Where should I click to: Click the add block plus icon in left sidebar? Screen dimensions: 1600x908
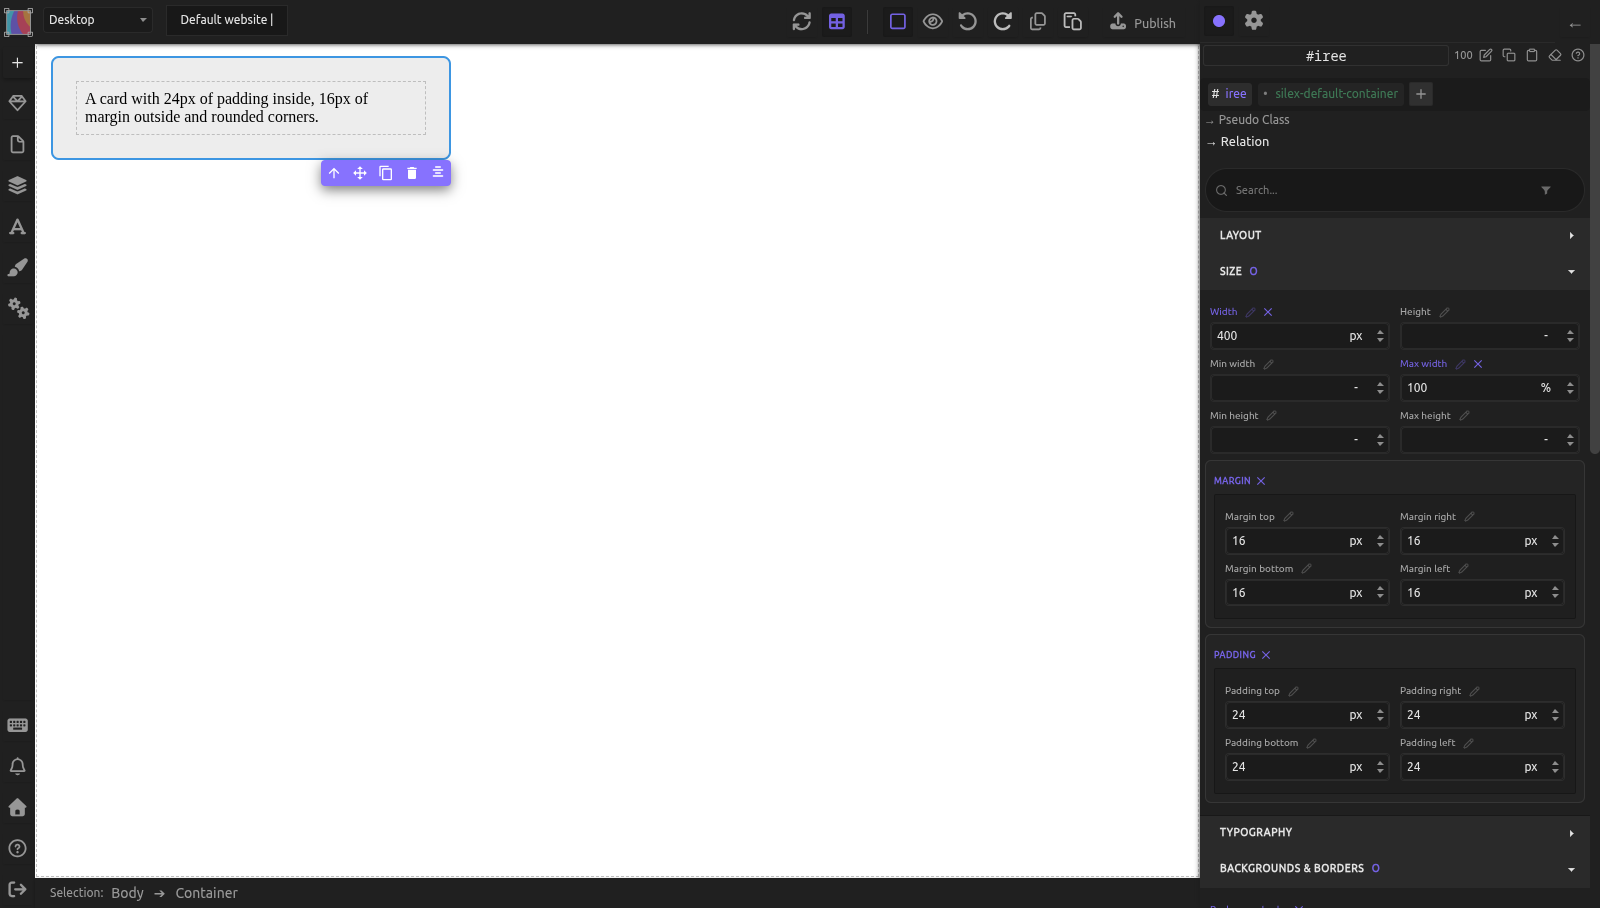tap(17, 63)
